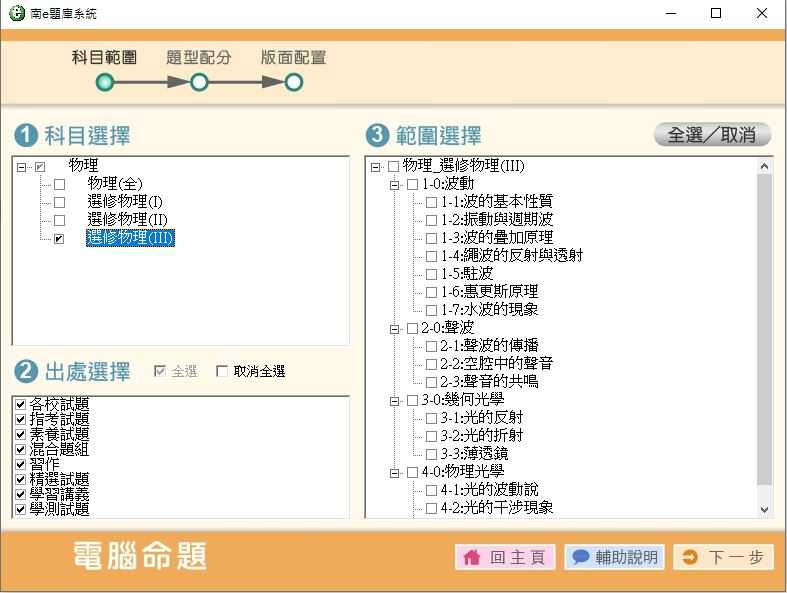Check 4-2:光的干涉現象 checkbox

(x=431, y=508)
